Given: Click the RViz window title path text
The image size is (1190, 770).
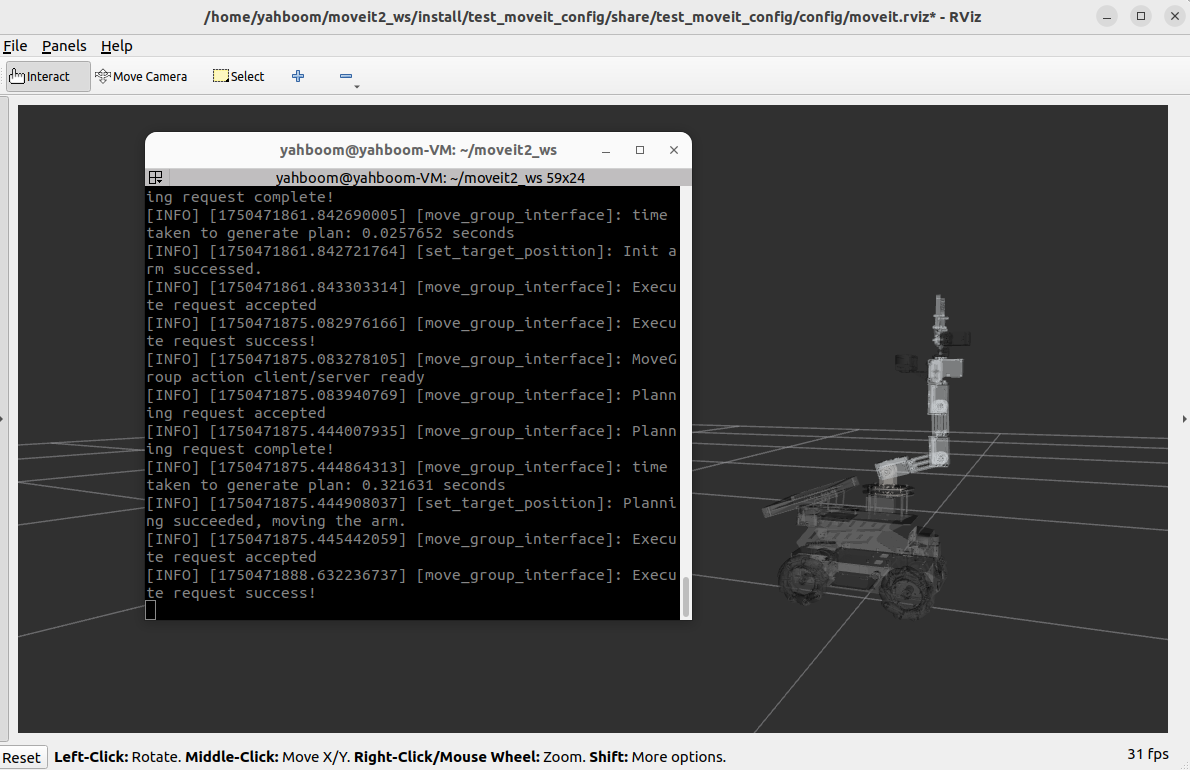Looking at the screenshot, I should pos(593,17).
